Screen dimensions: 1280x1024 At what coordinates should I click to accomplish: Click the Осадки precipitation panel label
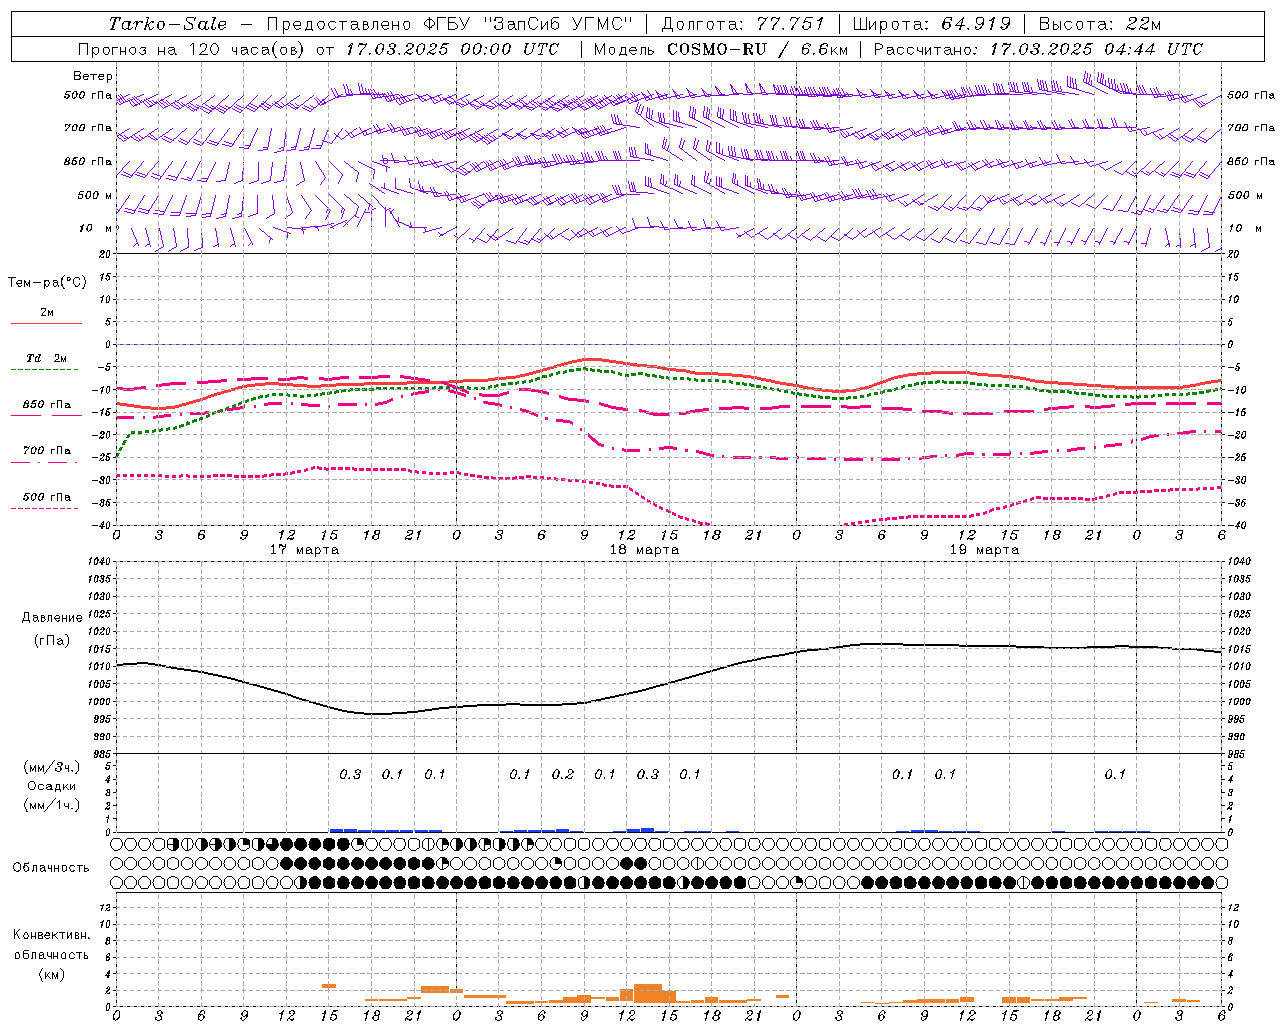(52, 786)
